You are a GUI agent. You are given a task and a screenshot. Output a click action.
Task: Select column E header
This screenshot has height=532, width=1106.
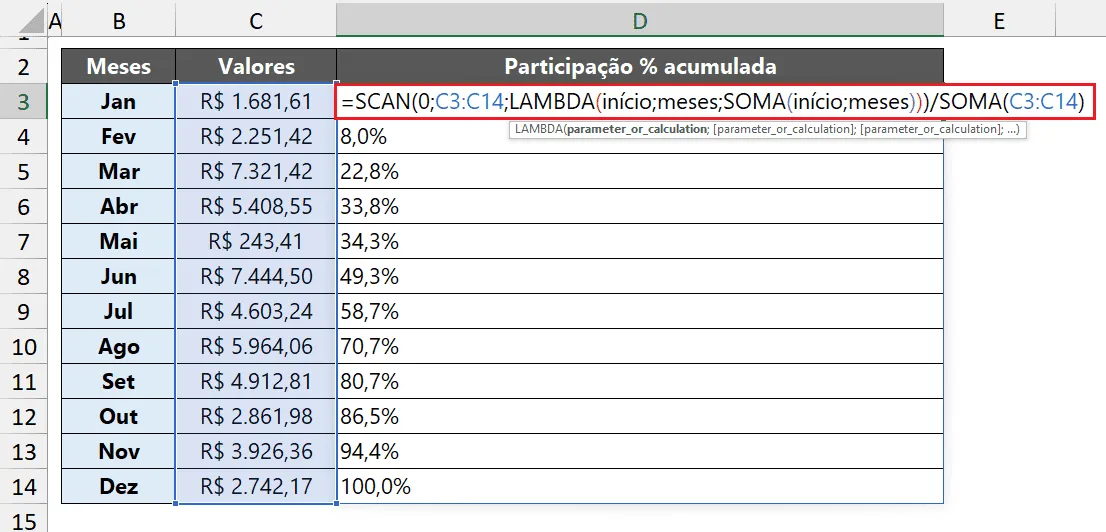tap(999, 21)
